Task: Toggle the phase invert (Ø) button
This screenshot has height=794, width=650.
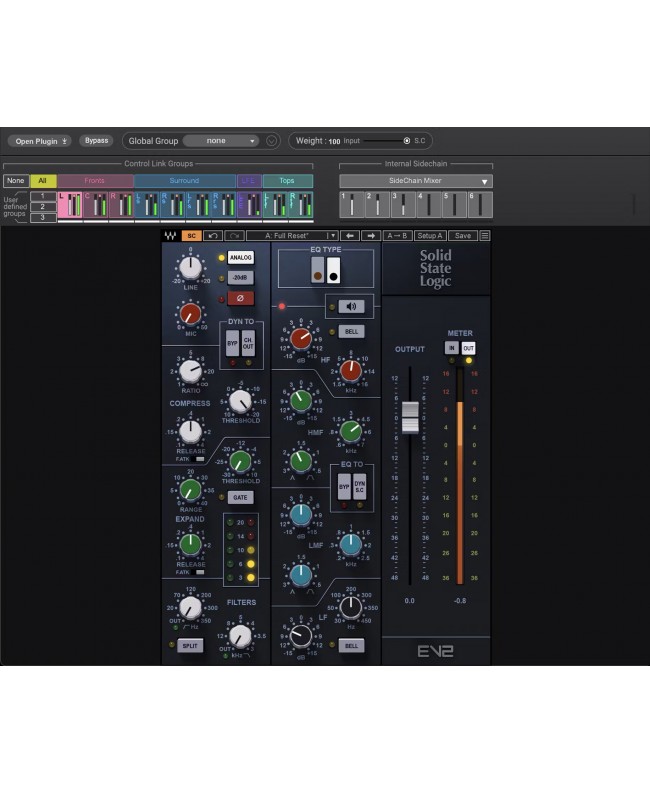Action: click(240, 299)
